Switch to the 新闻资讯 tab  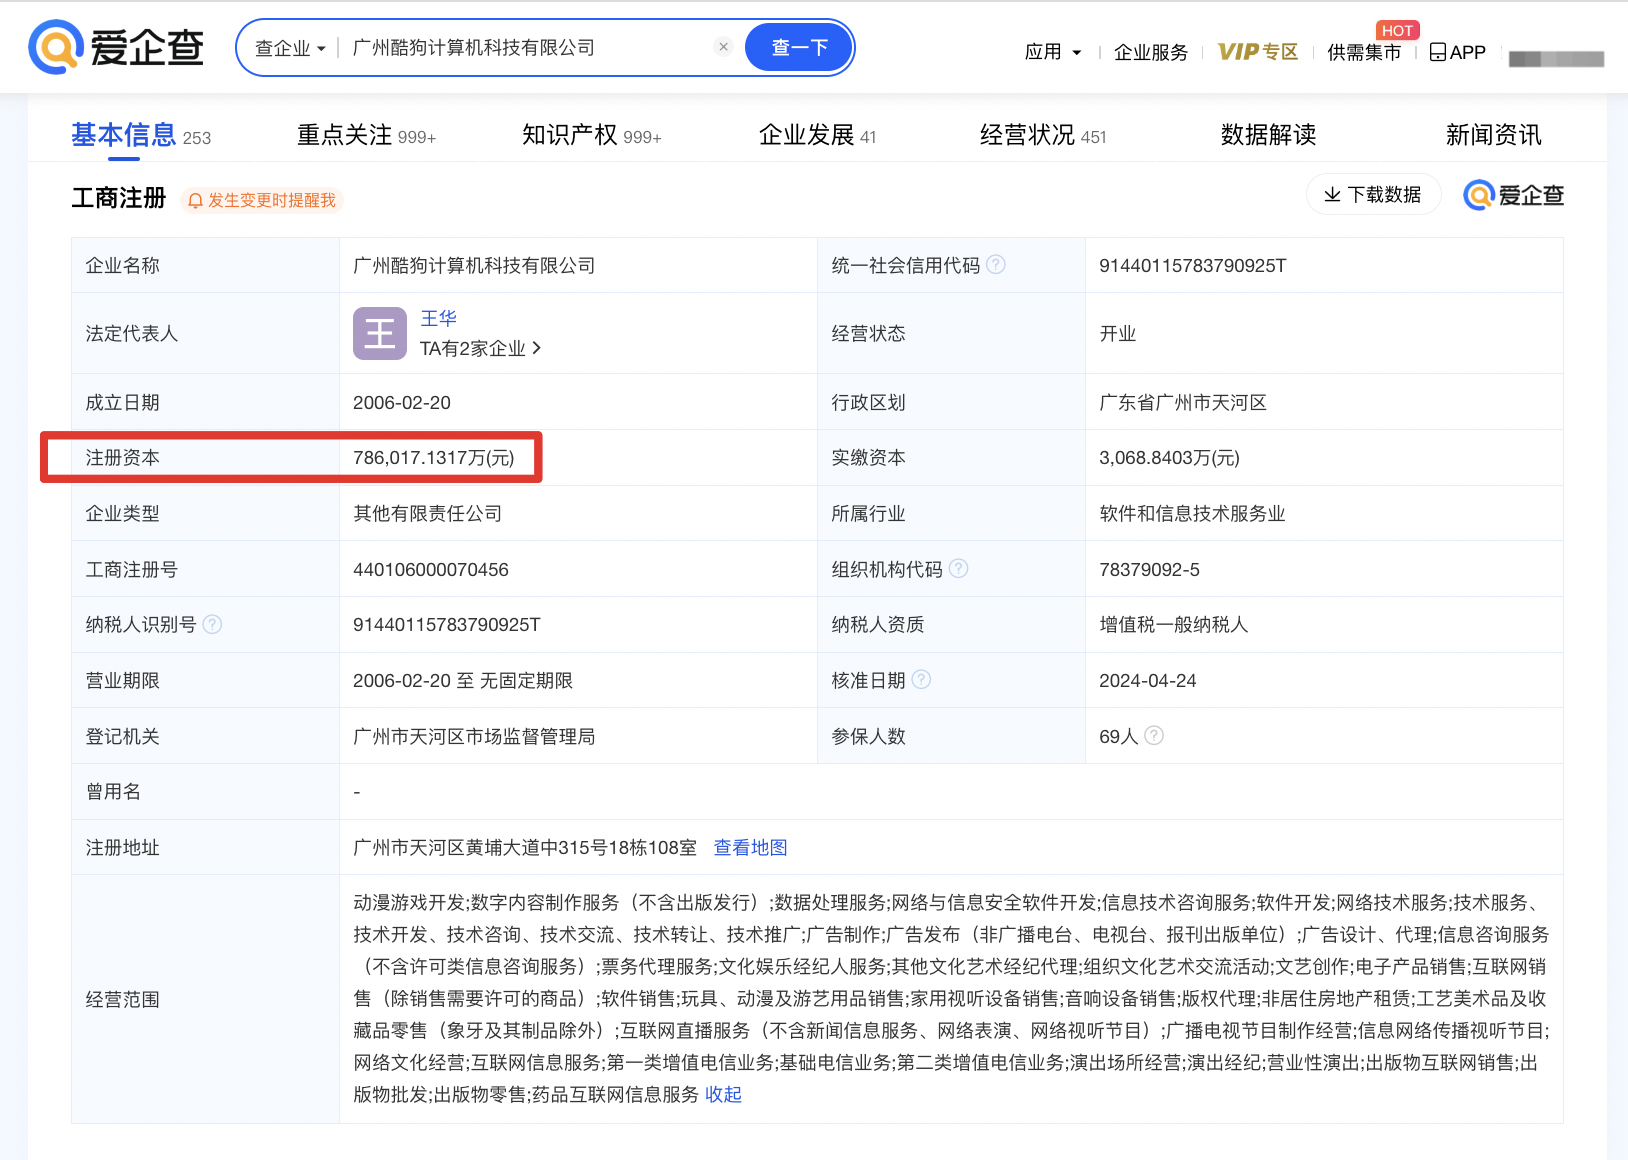[x=1493, y=134]
